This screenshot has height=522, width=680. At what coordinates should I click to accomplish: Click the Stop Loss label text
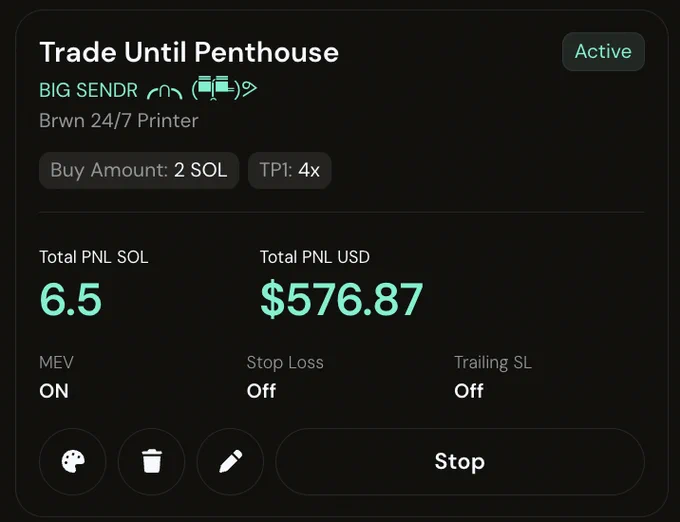[285, 362]
